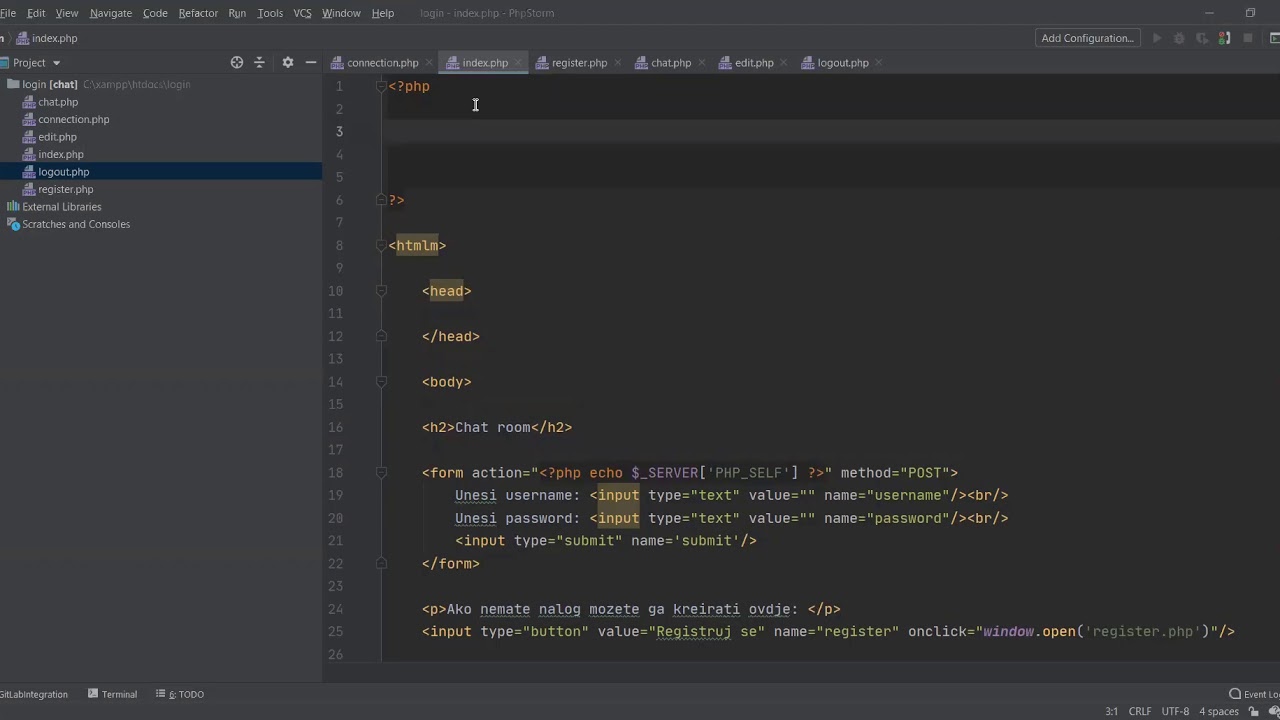Click the locate/select opened file target icon

pos(237,62)
